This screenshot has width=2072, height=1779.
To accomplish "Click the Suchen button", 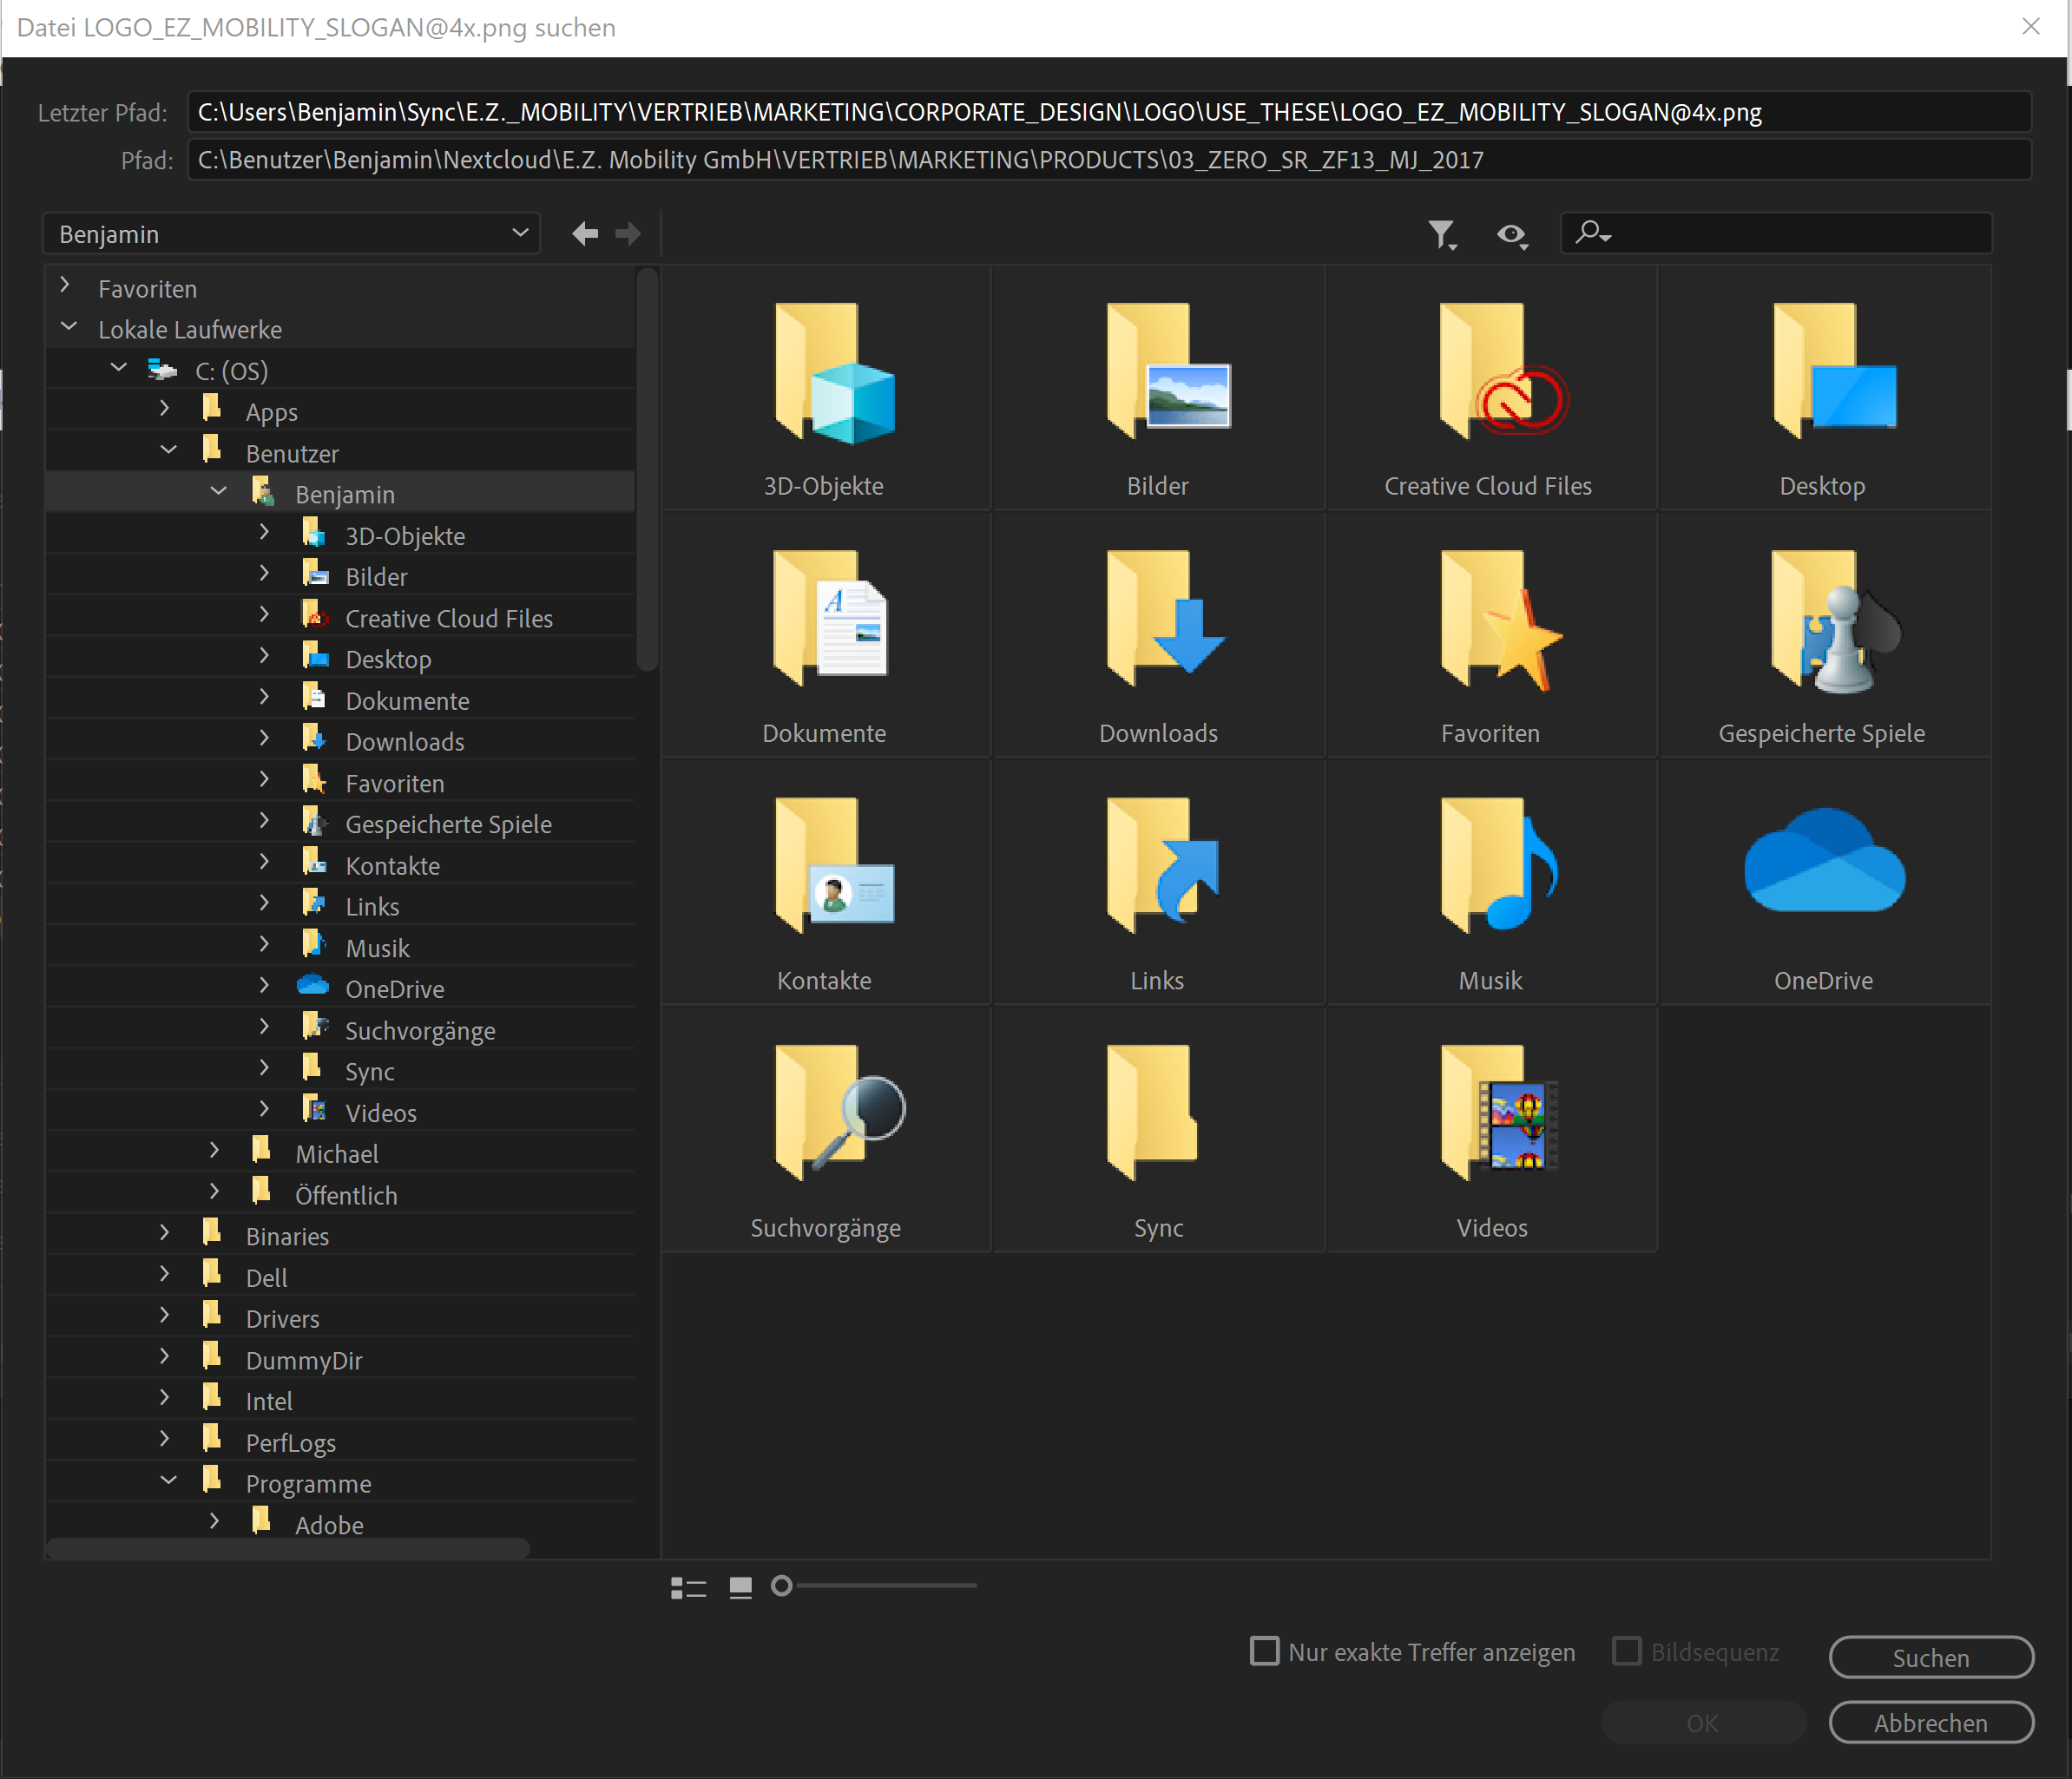I will tap(1933, 1652).
